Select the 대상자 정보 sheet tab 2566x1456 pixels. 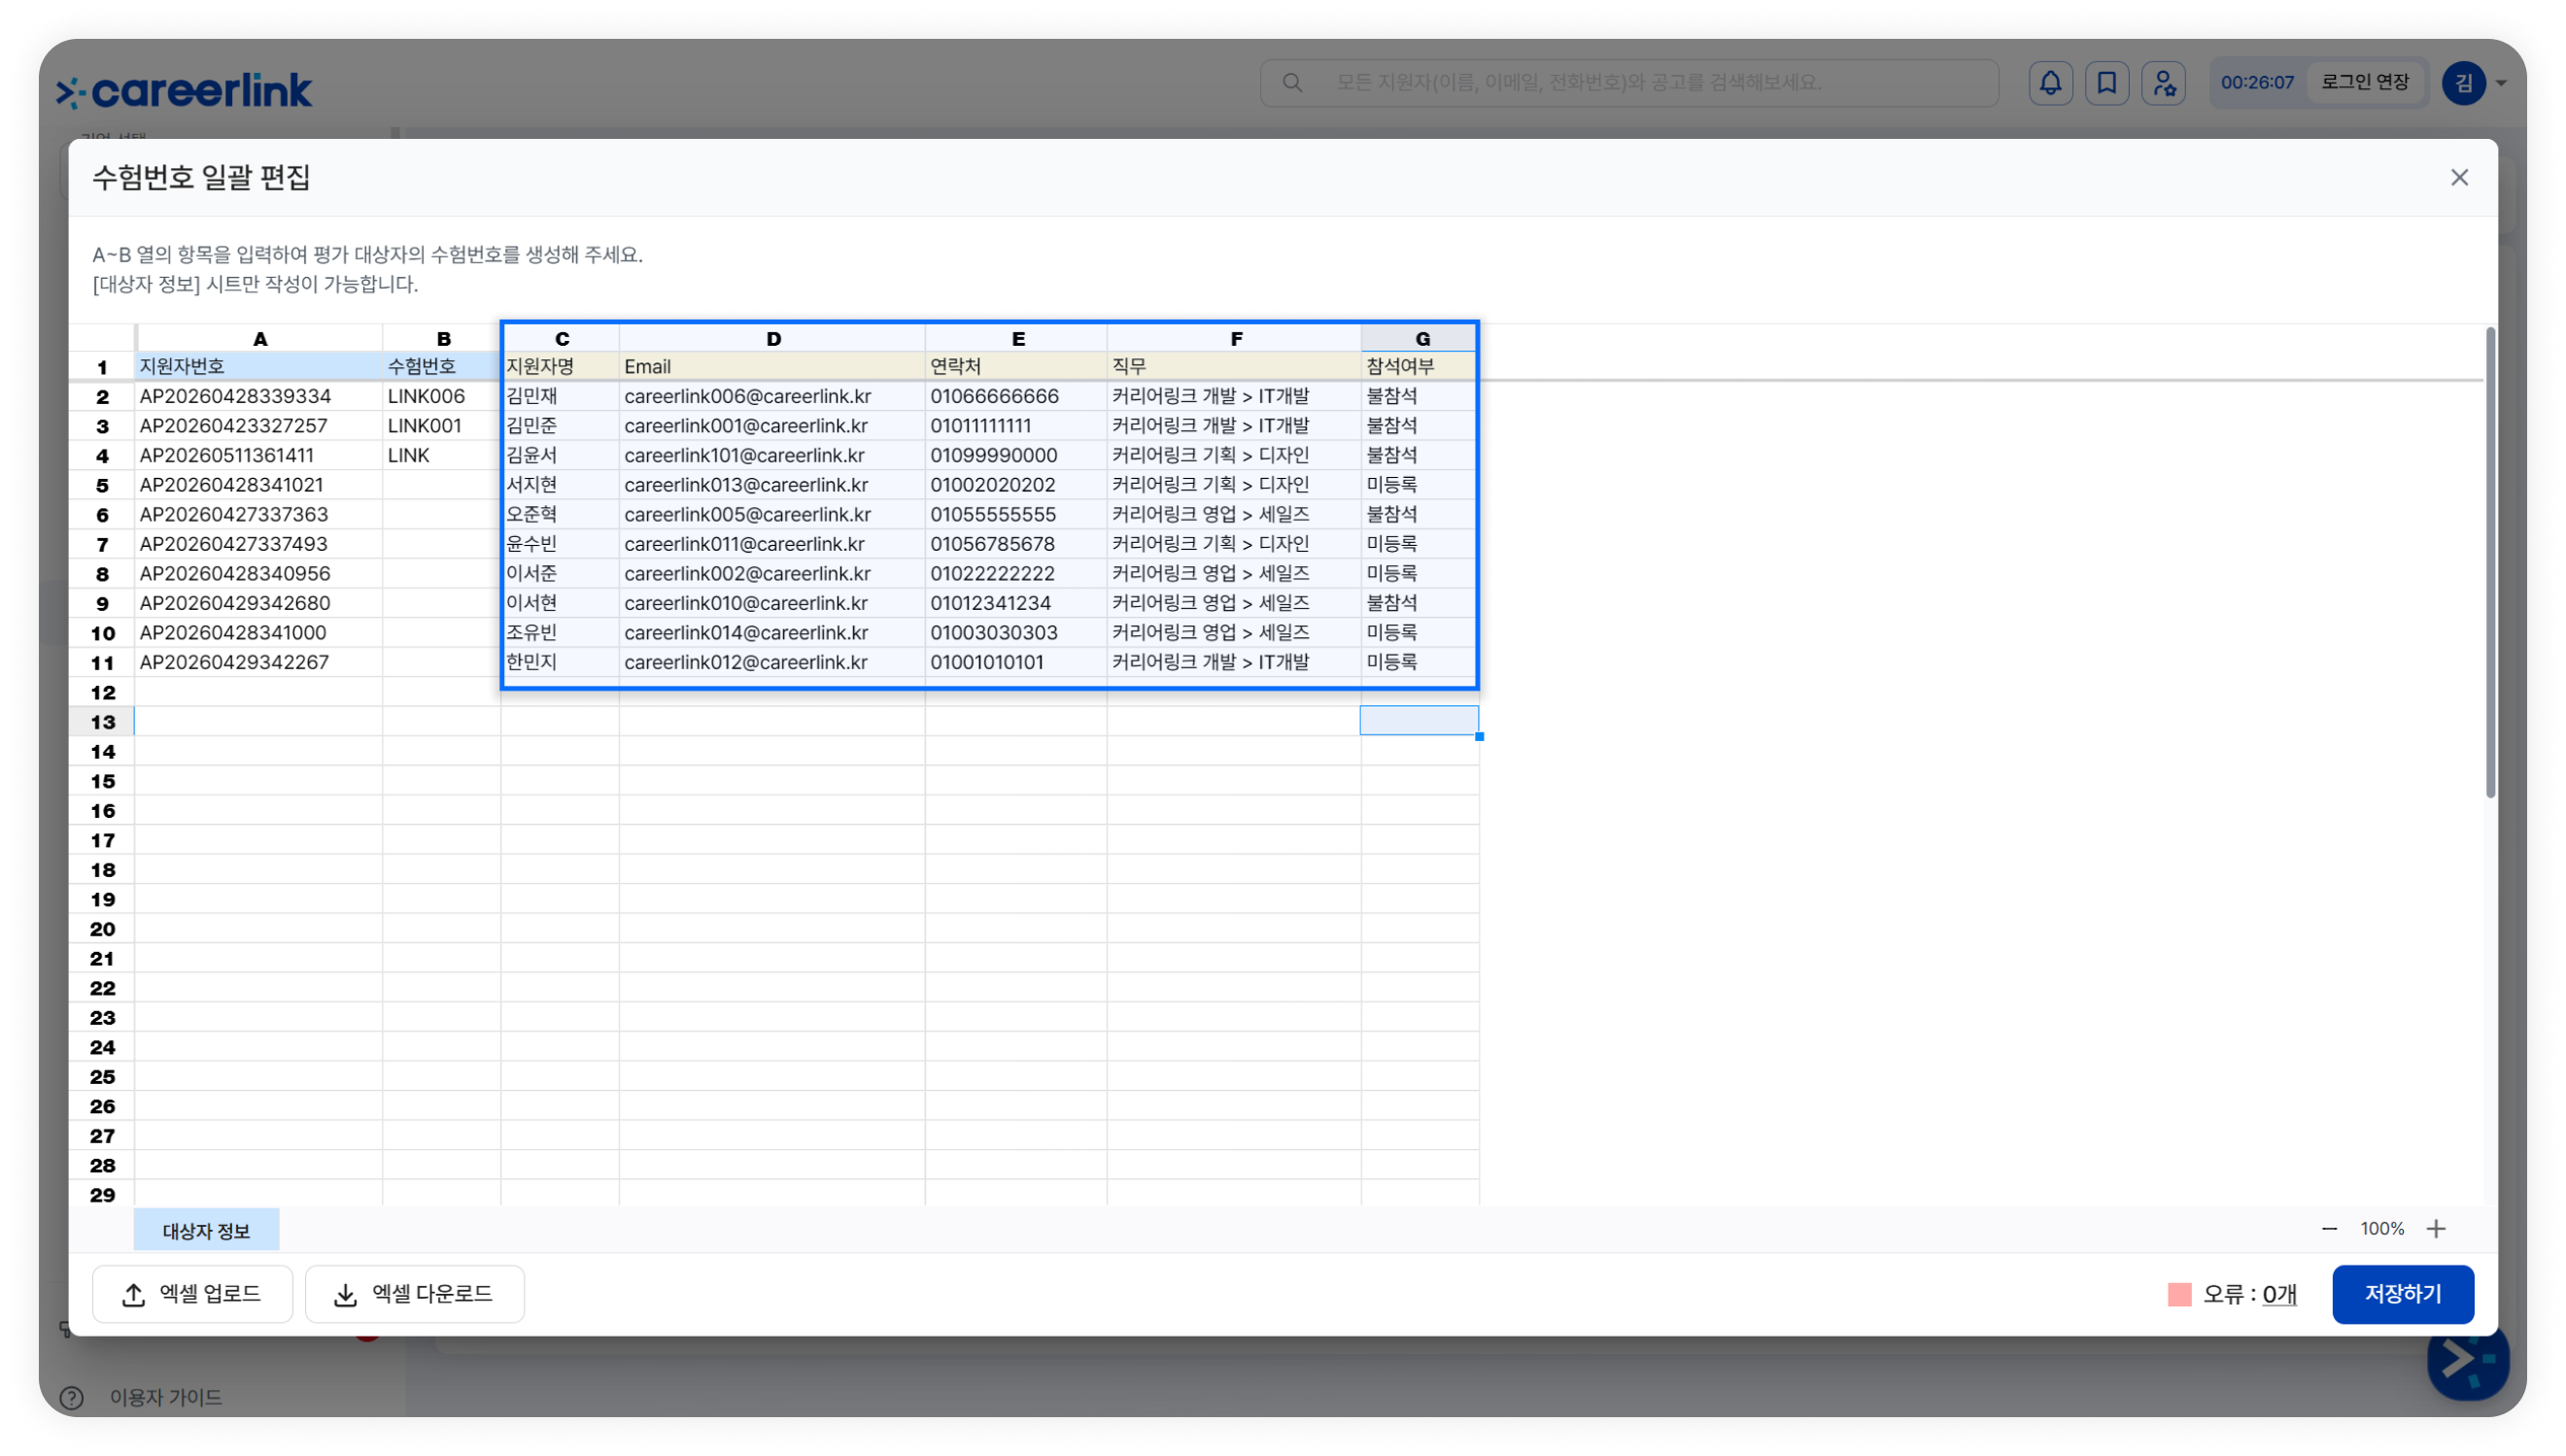(206, 1231)
